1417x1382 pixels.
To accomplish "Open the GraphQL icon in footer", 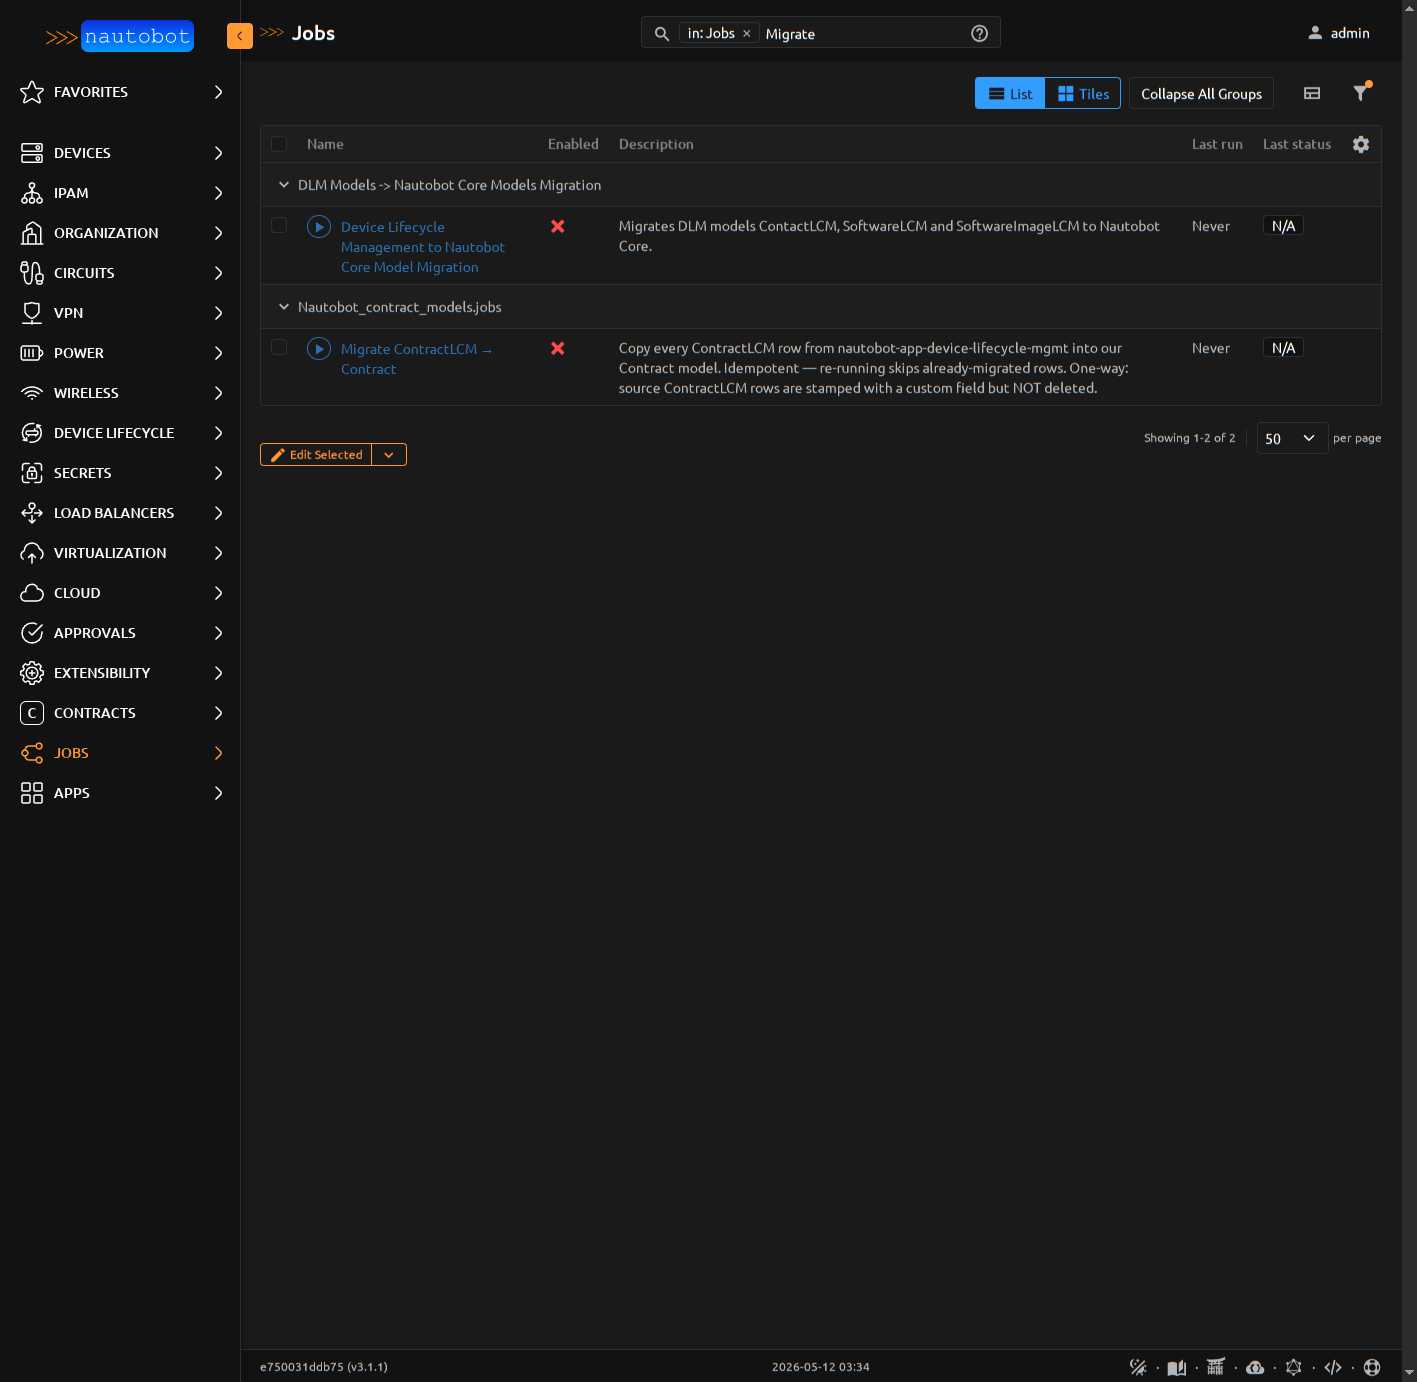I will [x=1294, y=1367].
